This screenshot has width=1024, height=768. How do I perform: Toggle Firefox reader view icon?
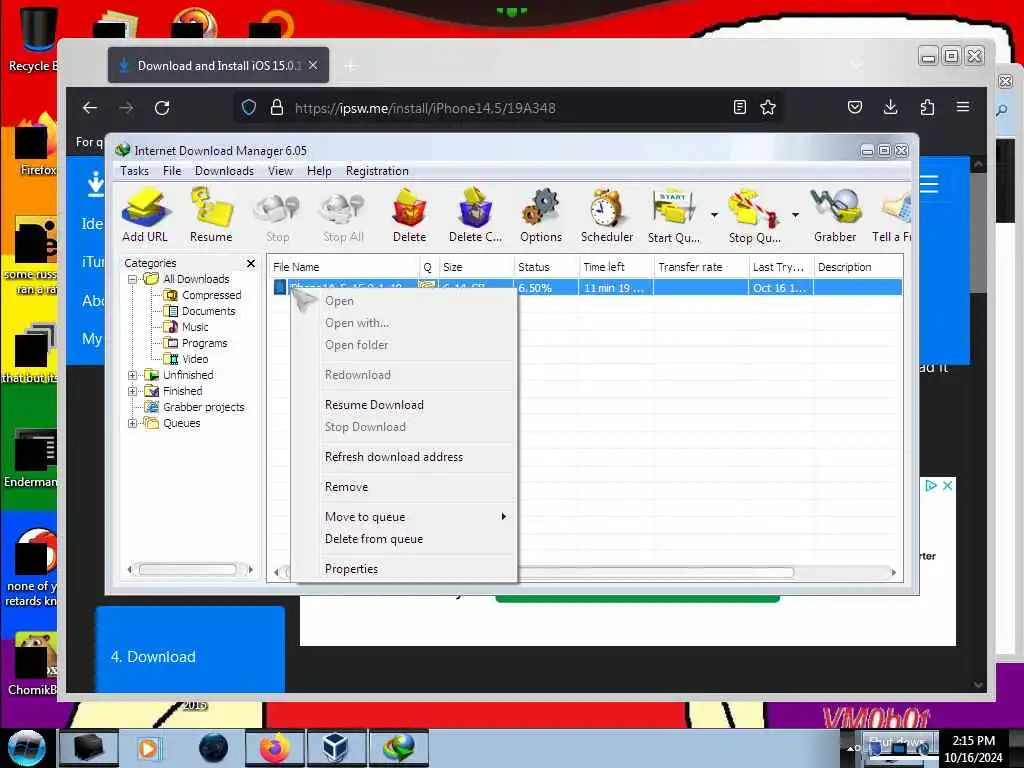[739, 108]
